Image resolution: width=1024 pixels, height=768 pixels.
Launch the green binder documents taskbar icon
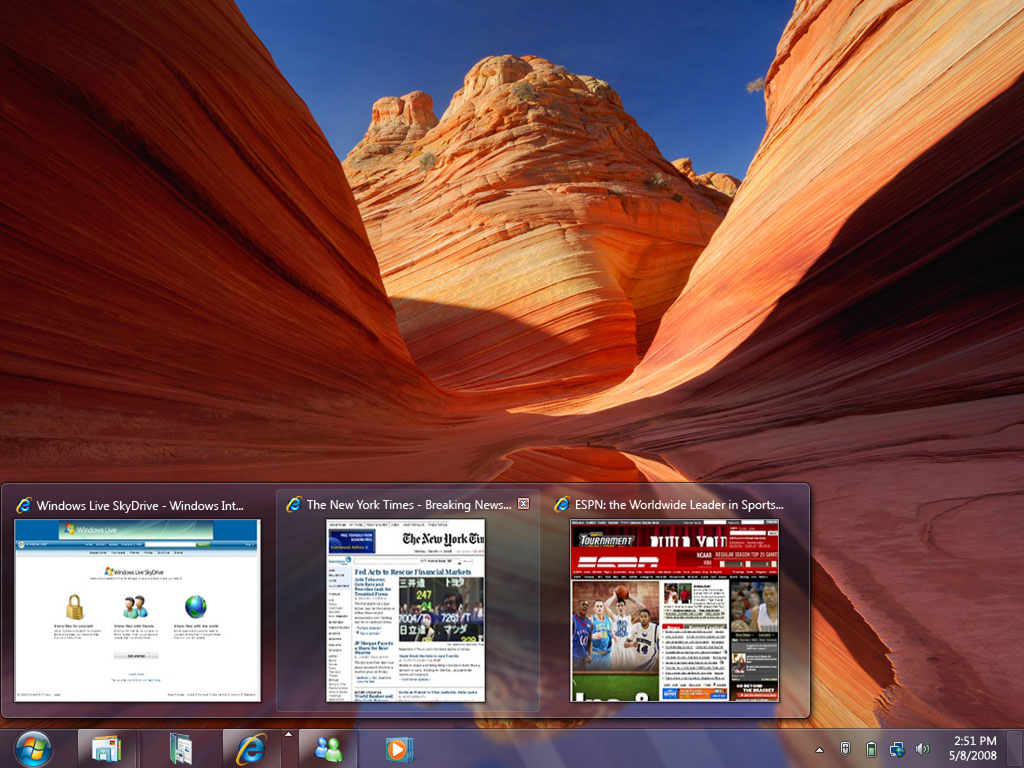[180, 749]
